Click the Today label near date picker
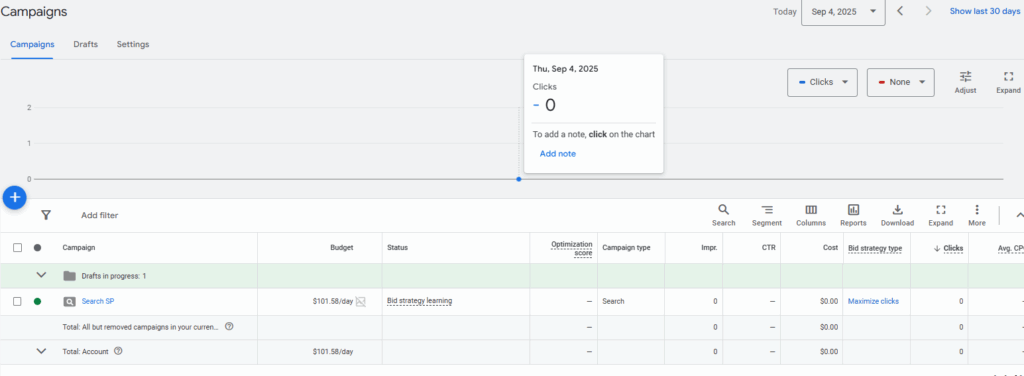The image size is (1024, 376). click(784, 12)
